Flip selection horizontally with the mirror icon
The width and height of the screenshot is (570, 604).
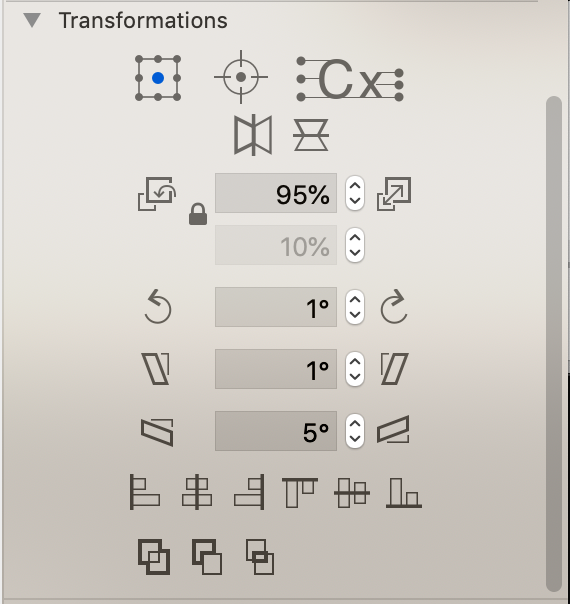coord(253,135)
